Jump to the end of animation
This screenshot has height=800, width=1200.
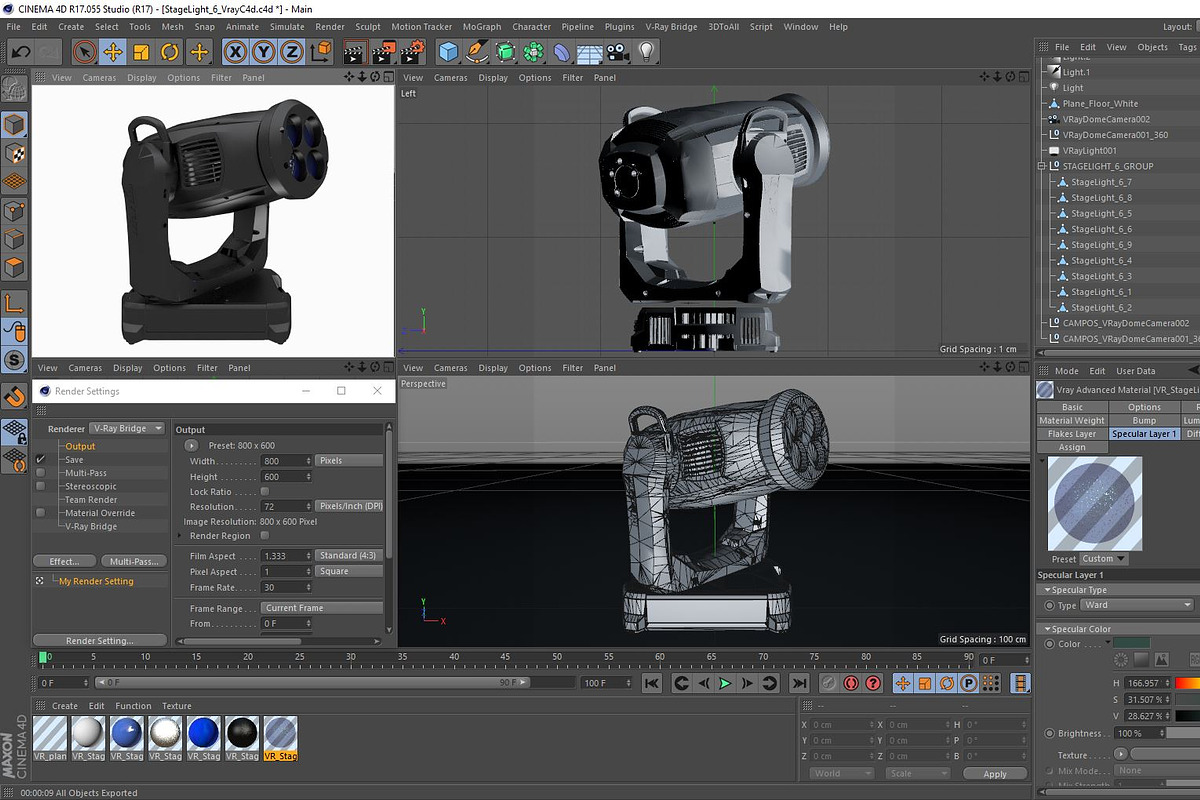pos(799,683)
